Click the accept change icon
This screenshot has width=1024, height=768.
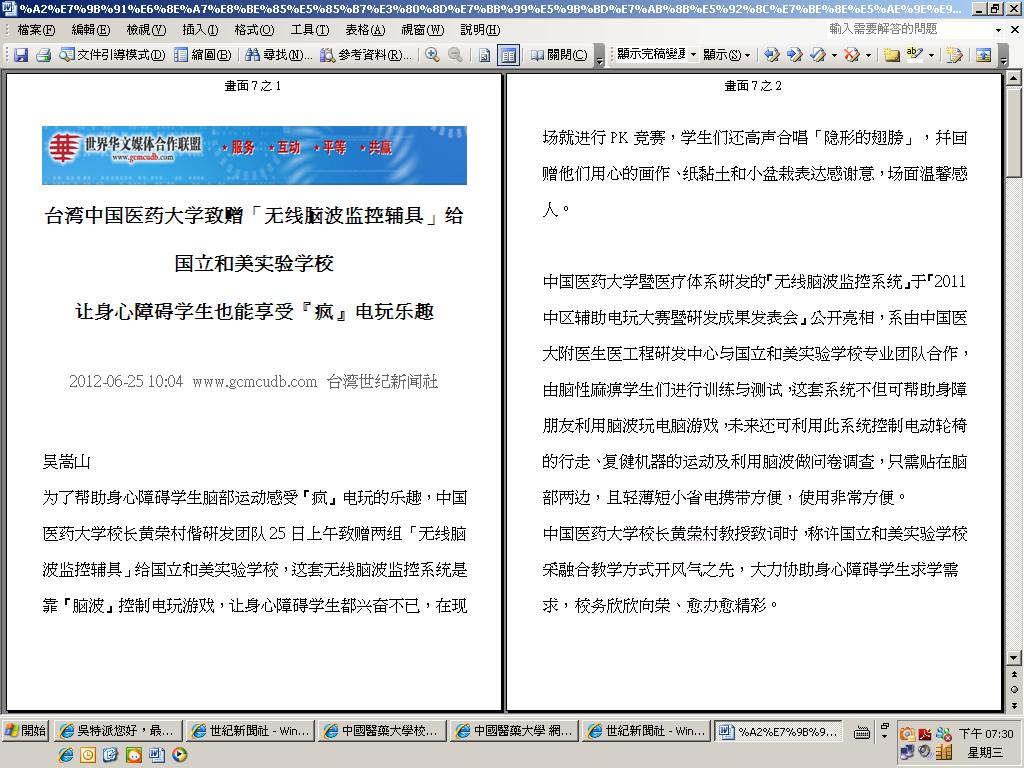point(818,55)
